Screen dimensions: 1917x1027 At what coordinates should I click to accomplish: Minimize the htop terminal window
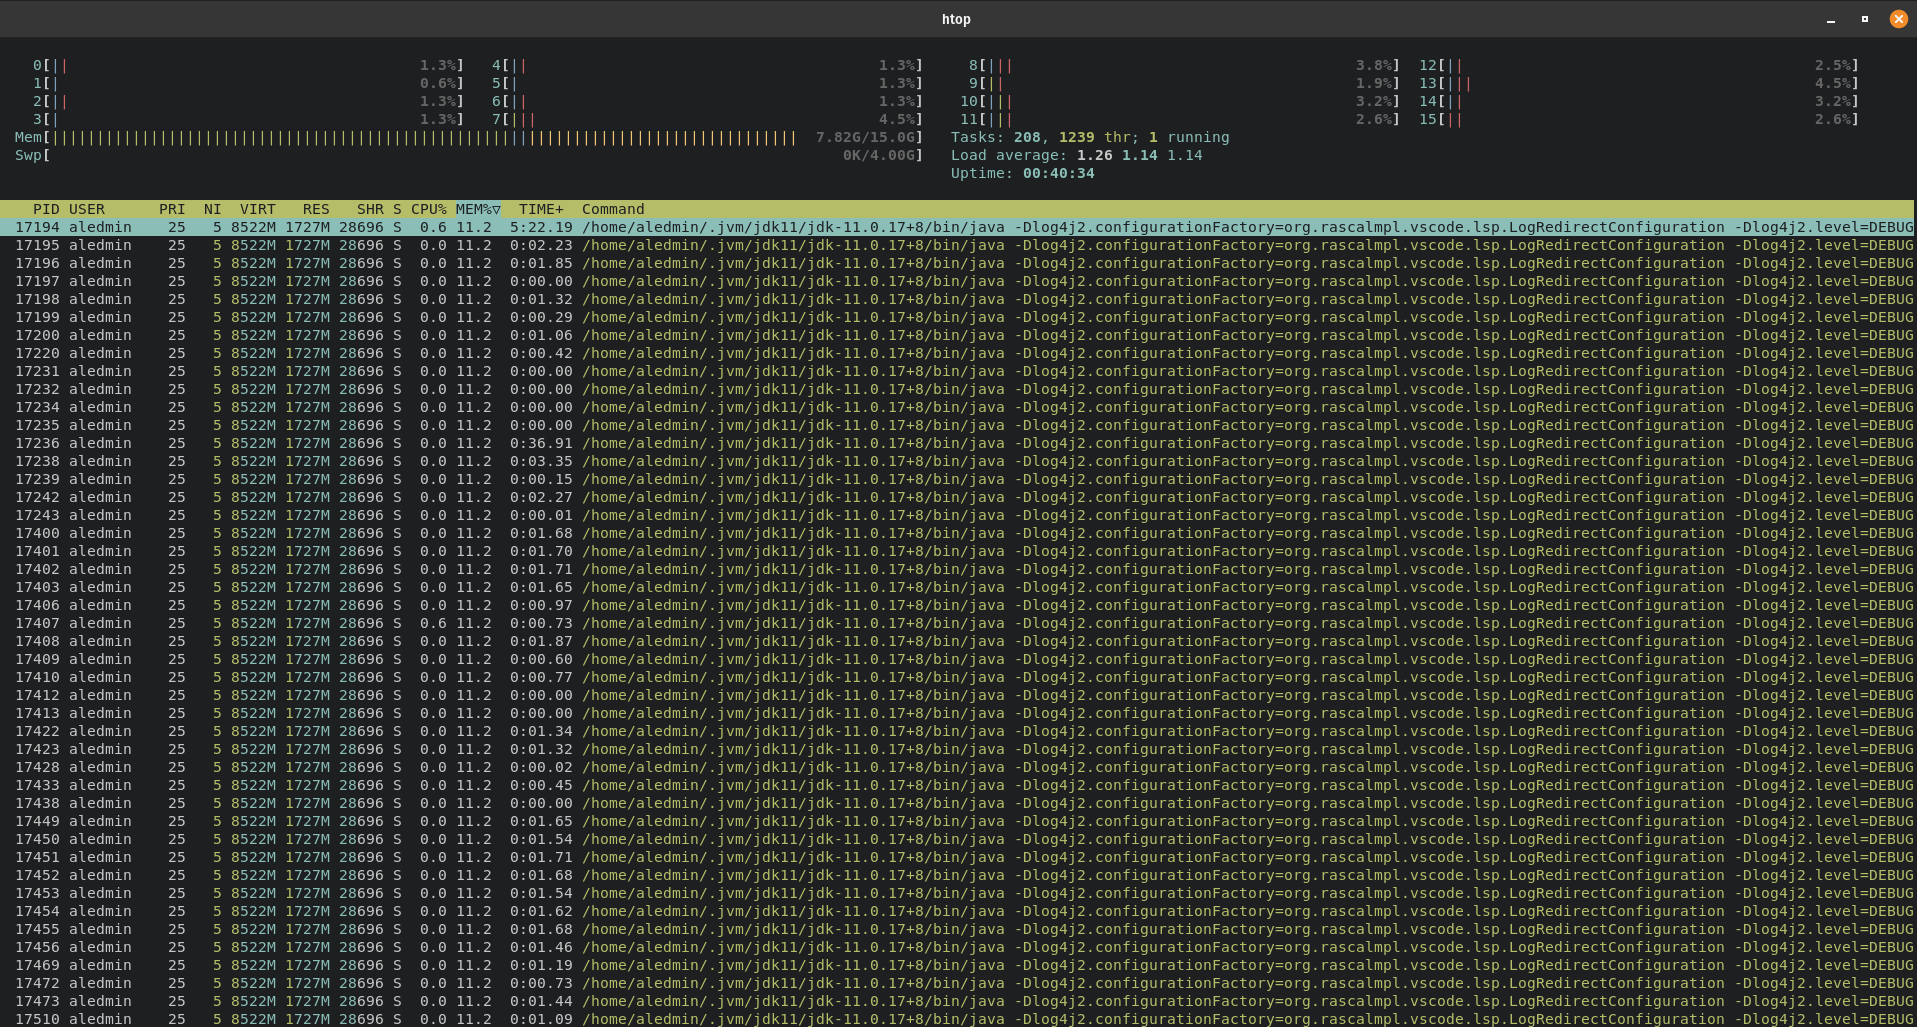(x=1830, y=19)
